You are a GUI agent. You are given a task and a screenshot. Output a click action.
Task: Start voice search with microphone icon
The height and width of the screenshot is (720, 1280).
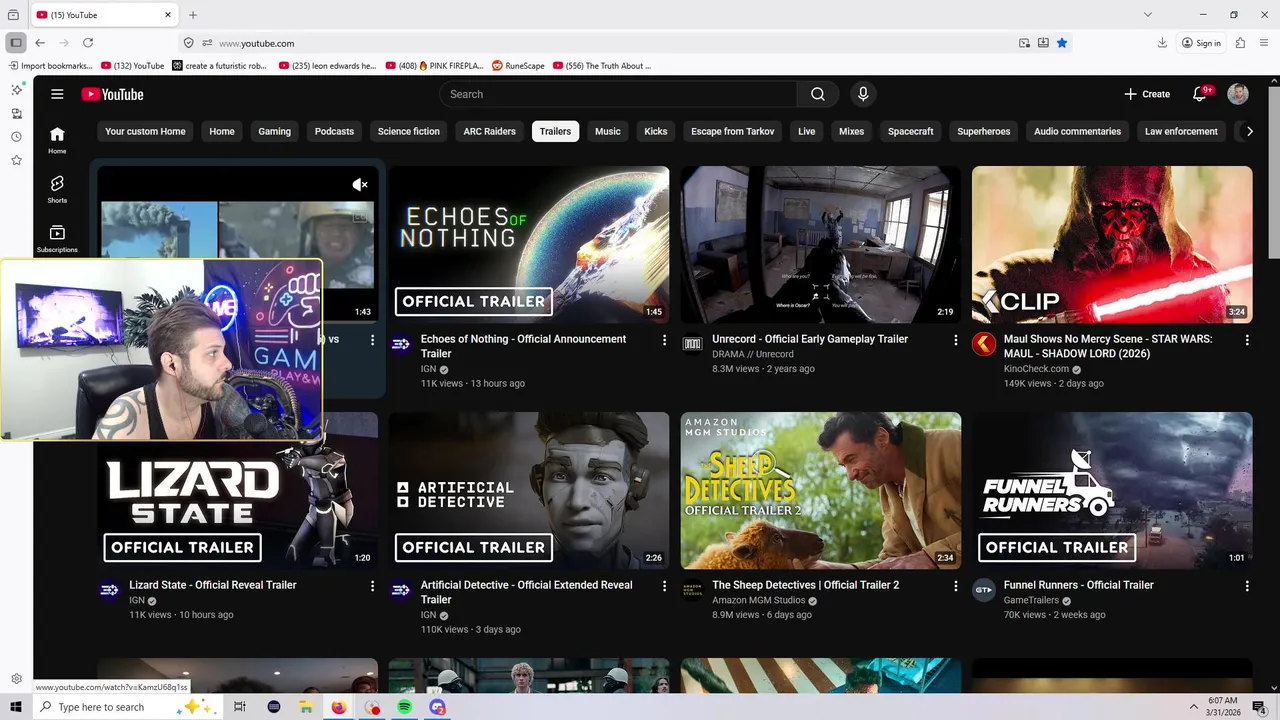pos(863,94)
